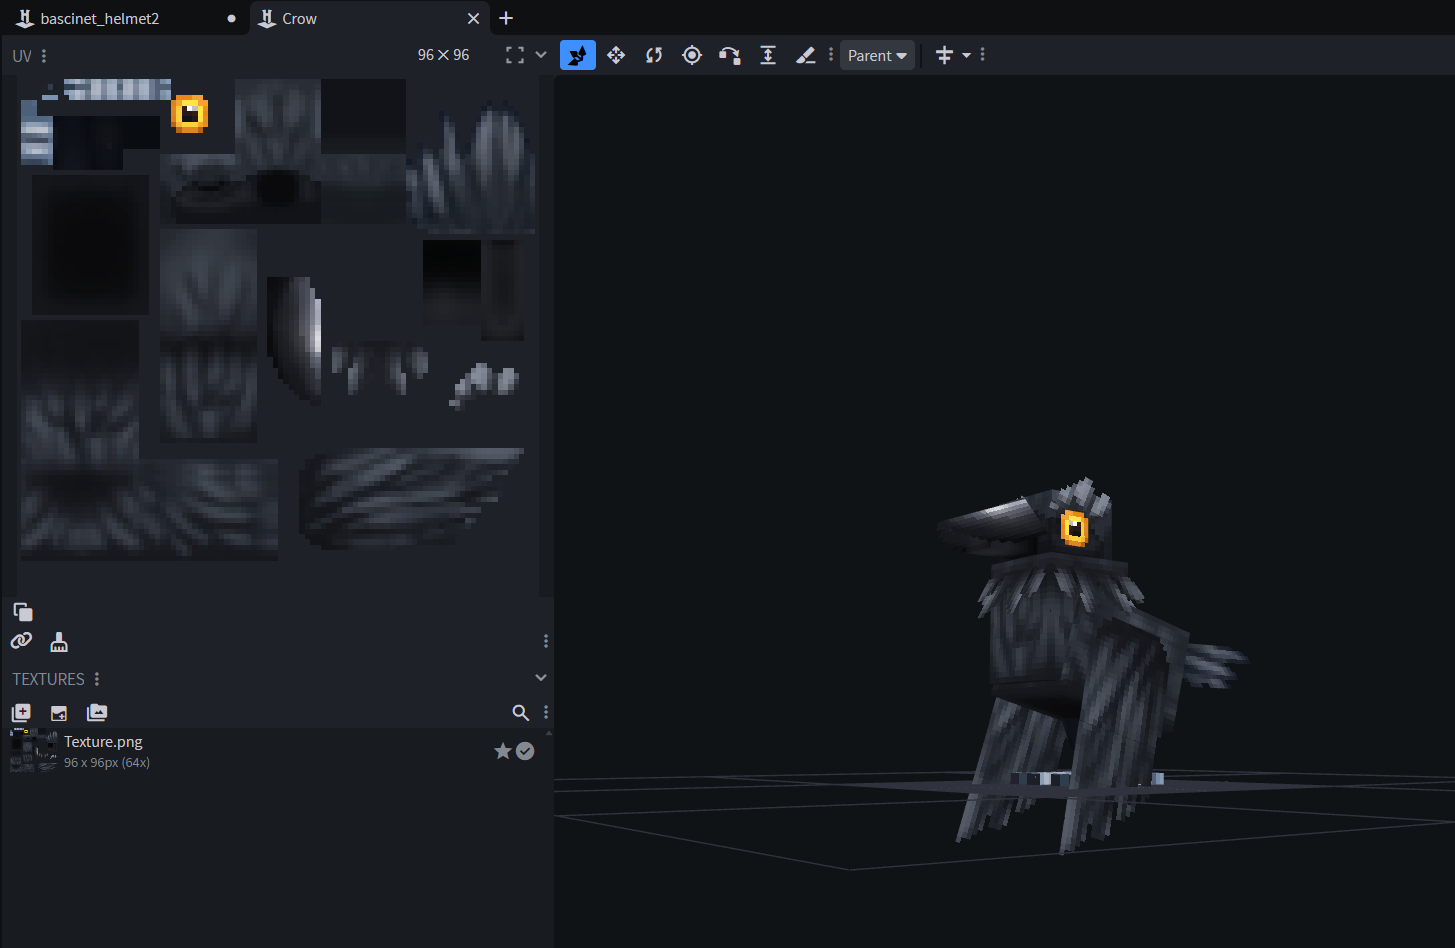The height and width of the screenshot is (948, 1455).
Task: Open the UV panel three-dot menu
Action: pos(44,56)
